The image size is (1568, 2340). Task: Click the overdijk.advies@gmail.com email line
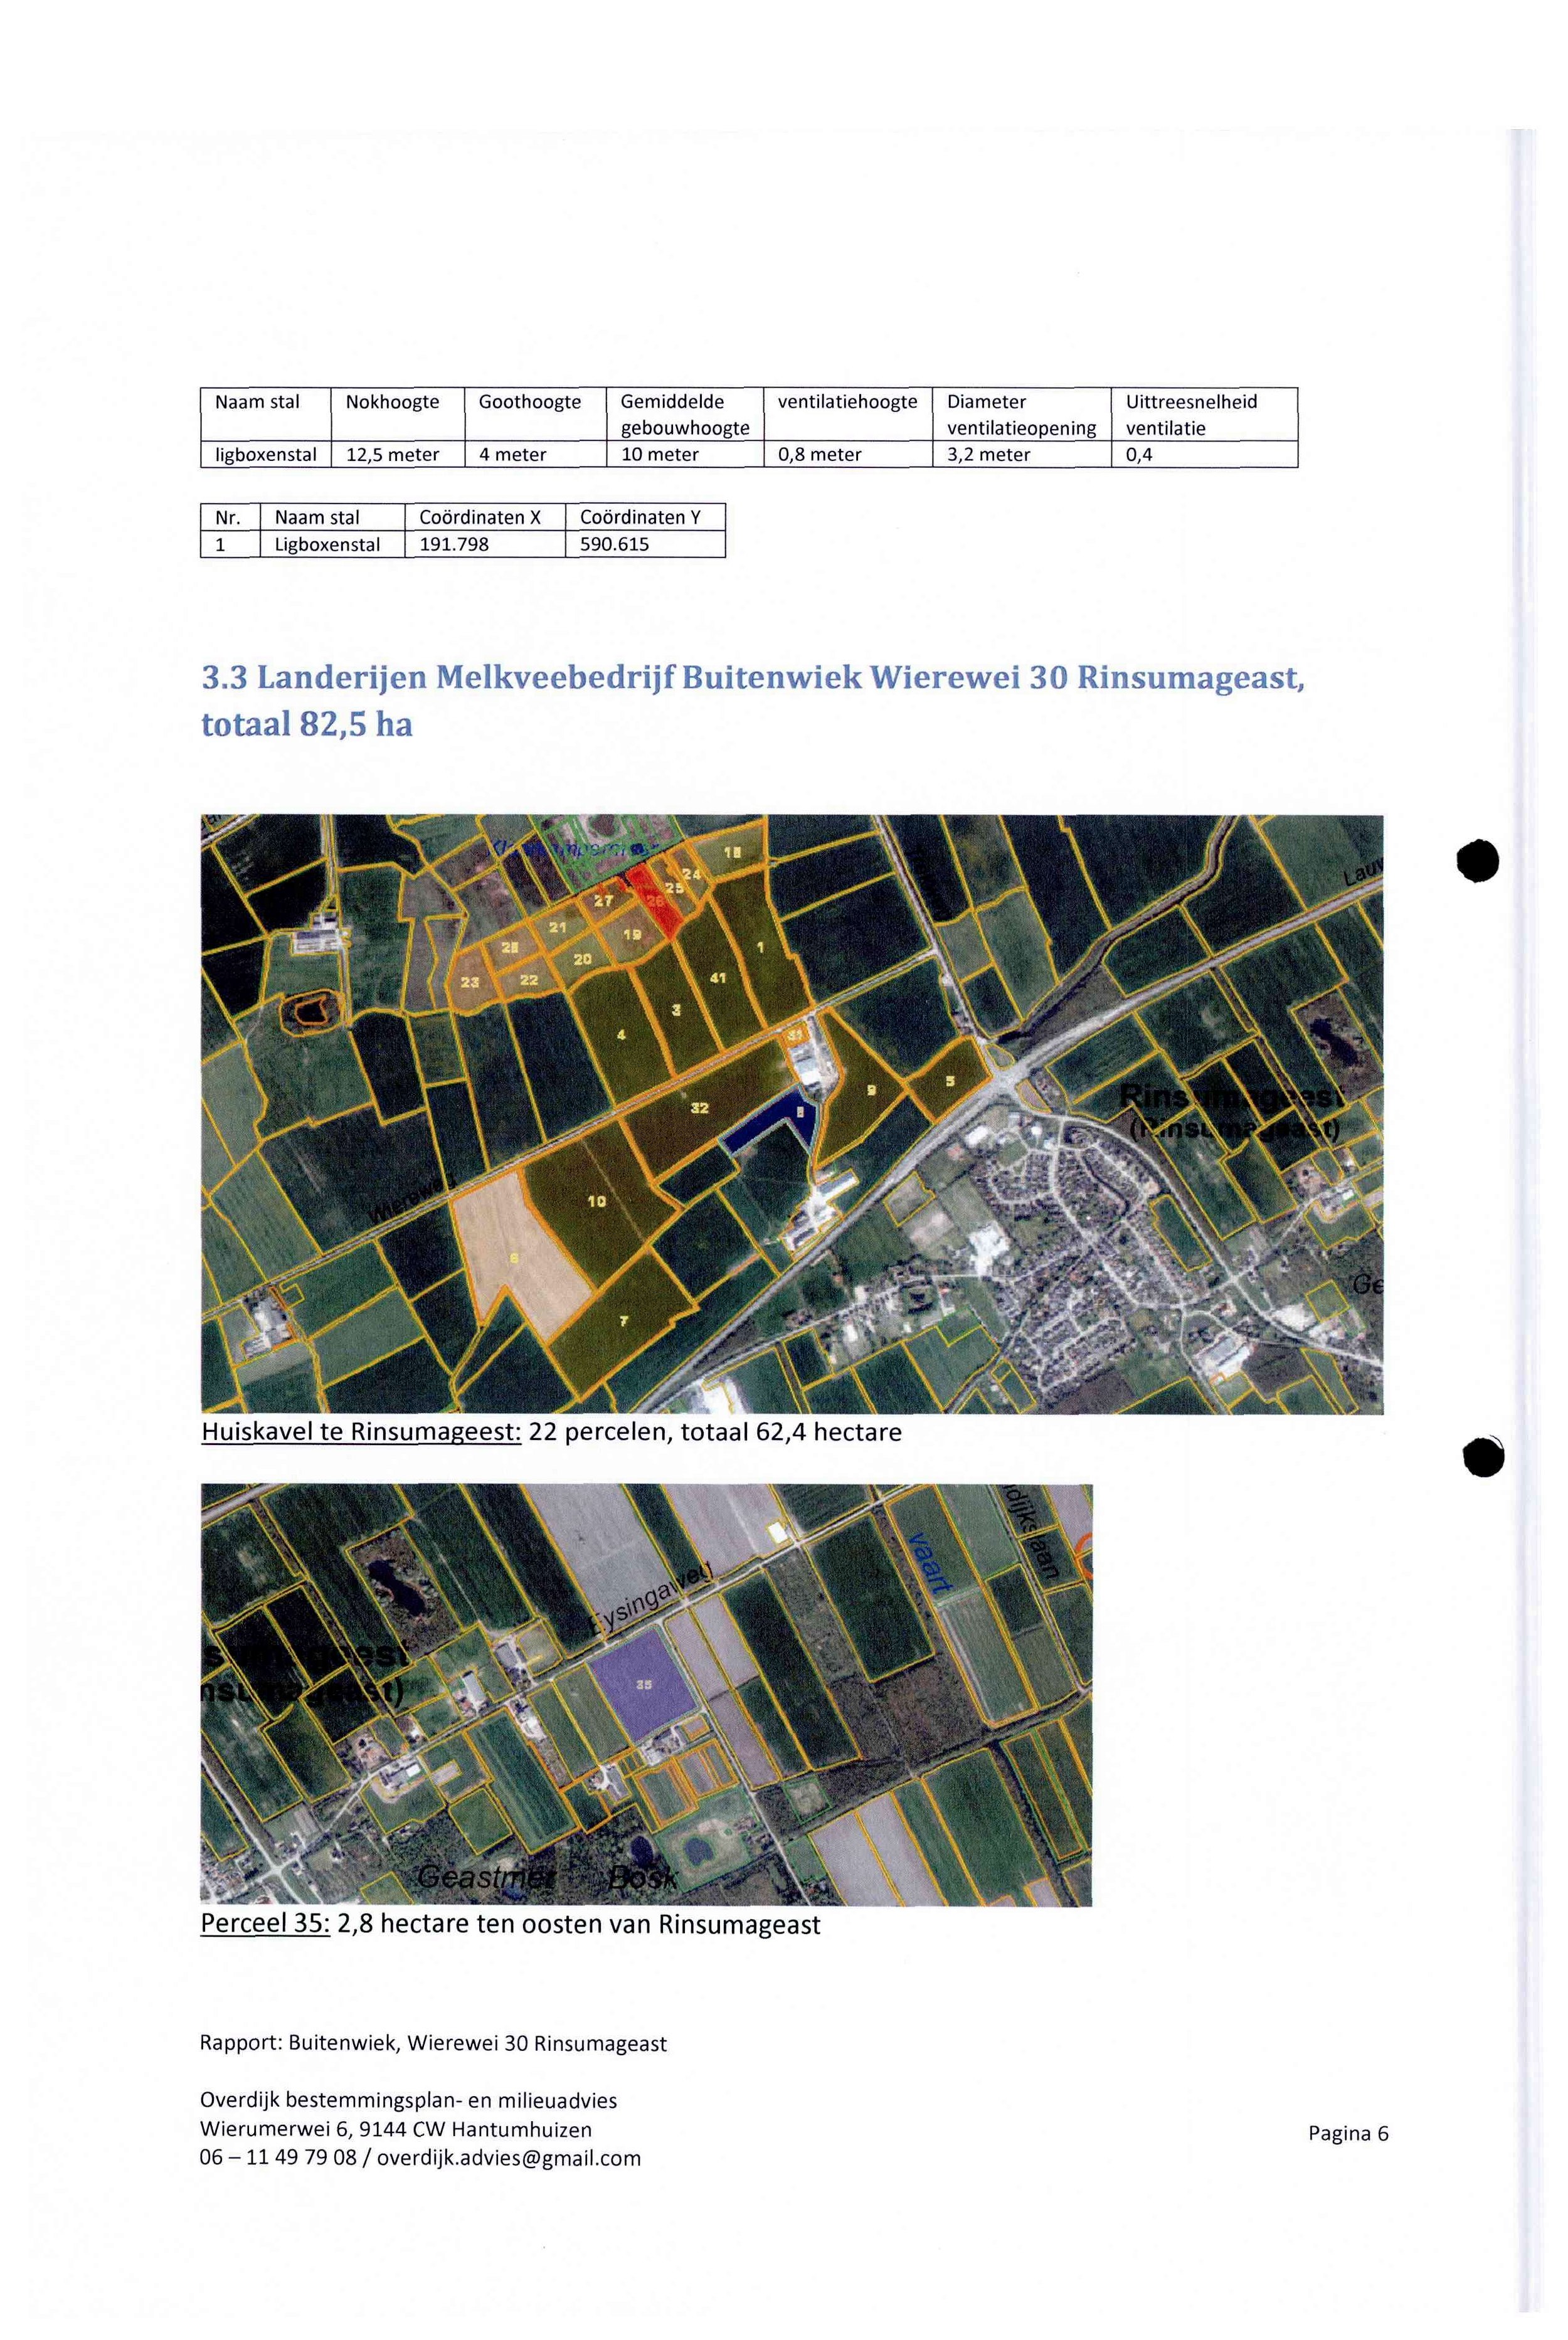[x=420, y=2158]
